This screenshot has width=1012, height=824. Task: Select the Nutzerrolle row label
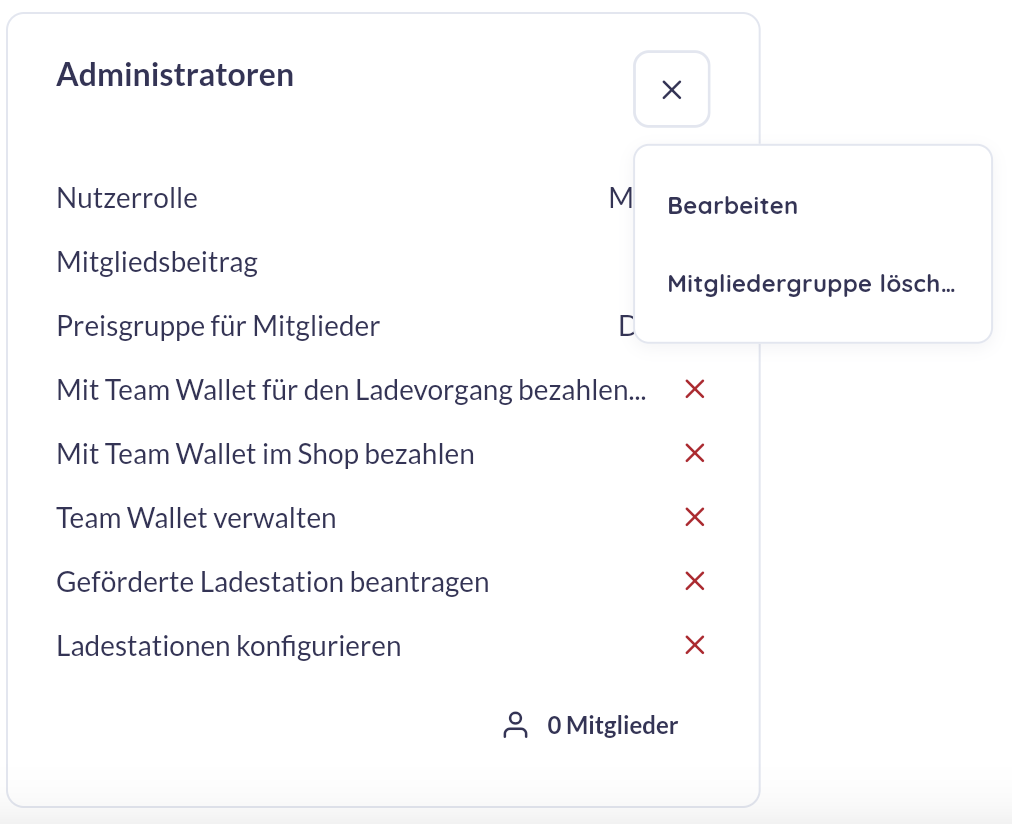[127, 198]
